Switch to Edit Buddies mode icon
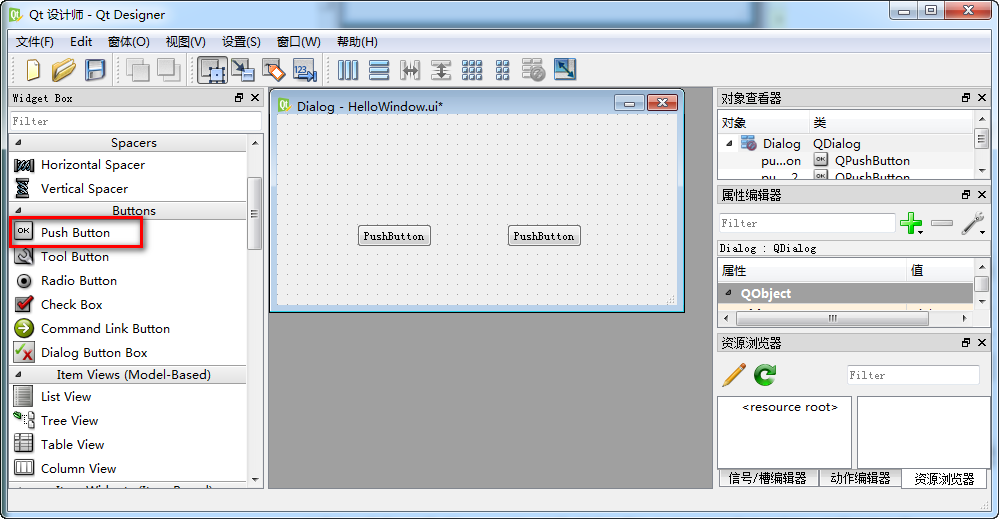Image resolution: width=999 pixels, height=519 pixels. 274,69
